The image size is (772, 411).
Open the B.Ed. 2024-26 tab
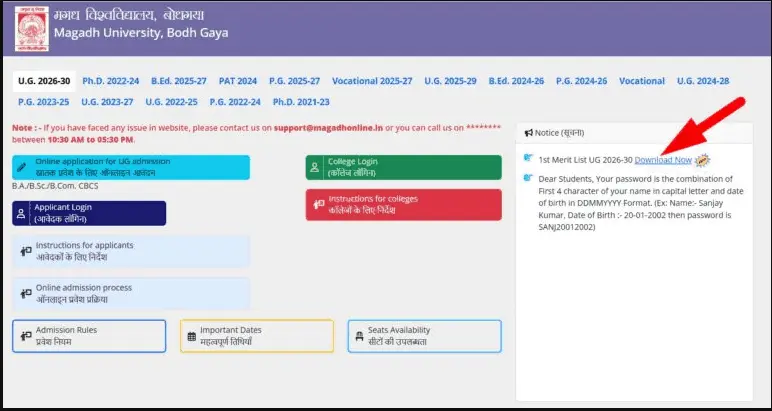click(x=516, y=81)
